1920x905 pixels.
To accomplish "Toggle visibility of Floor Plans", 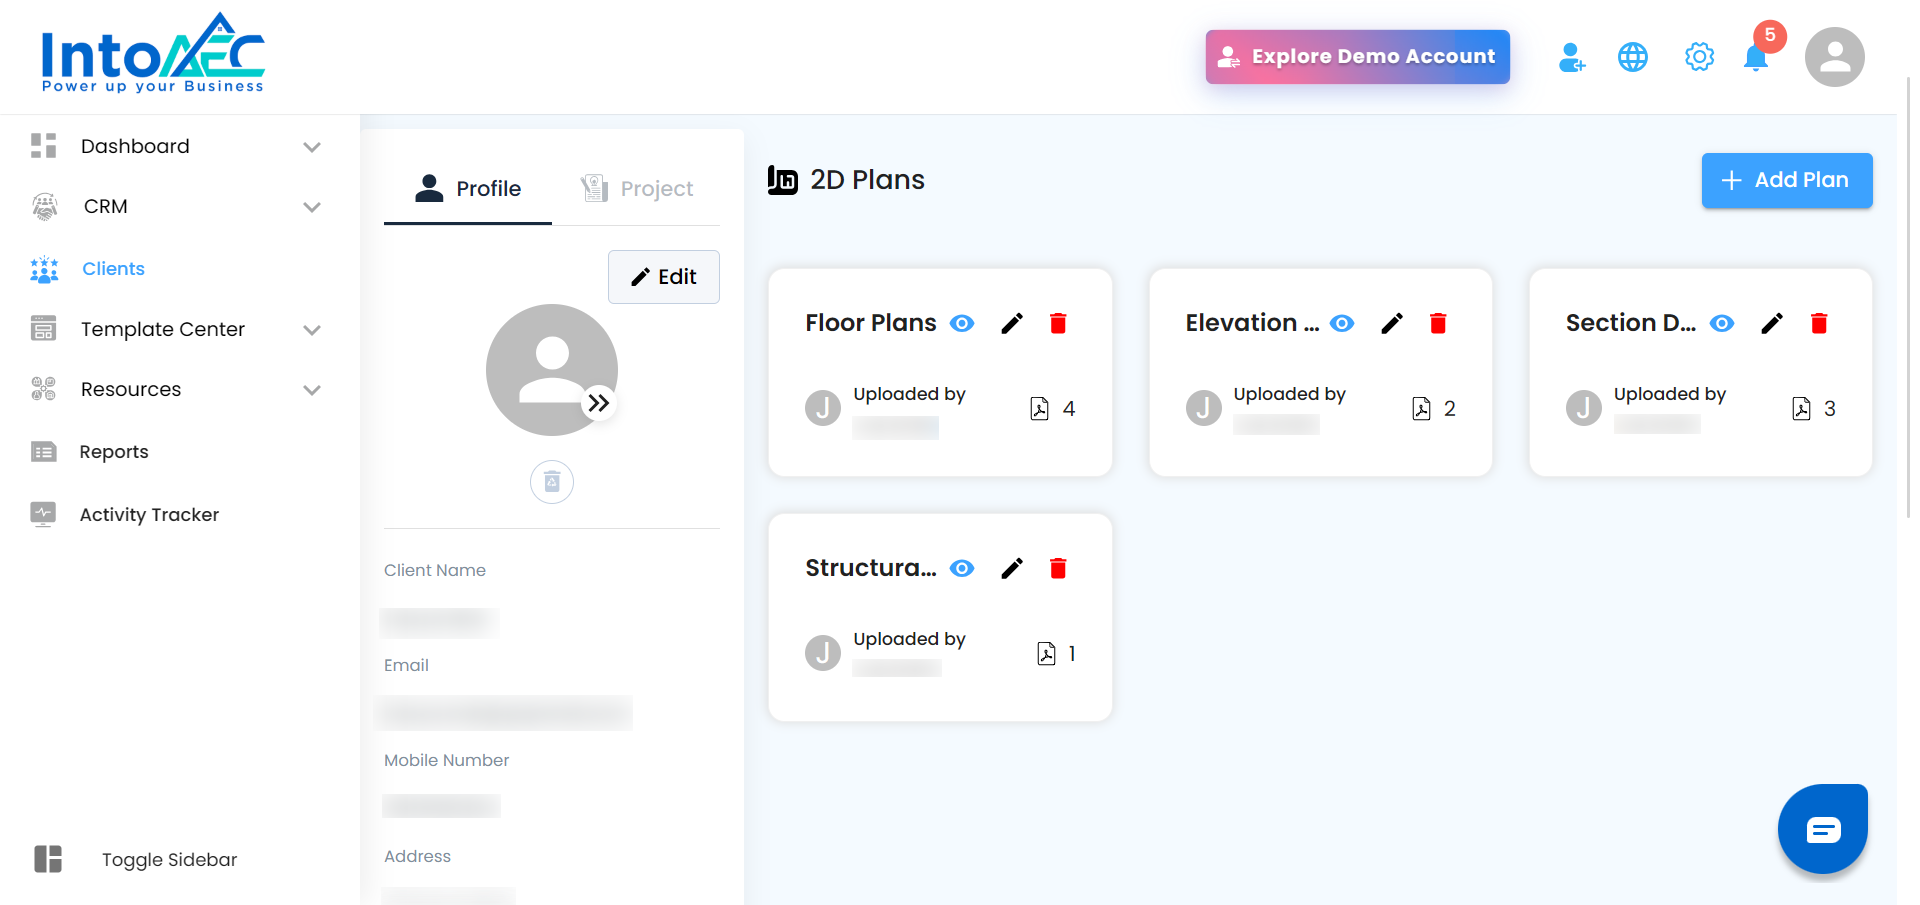I will coord(962,323).
